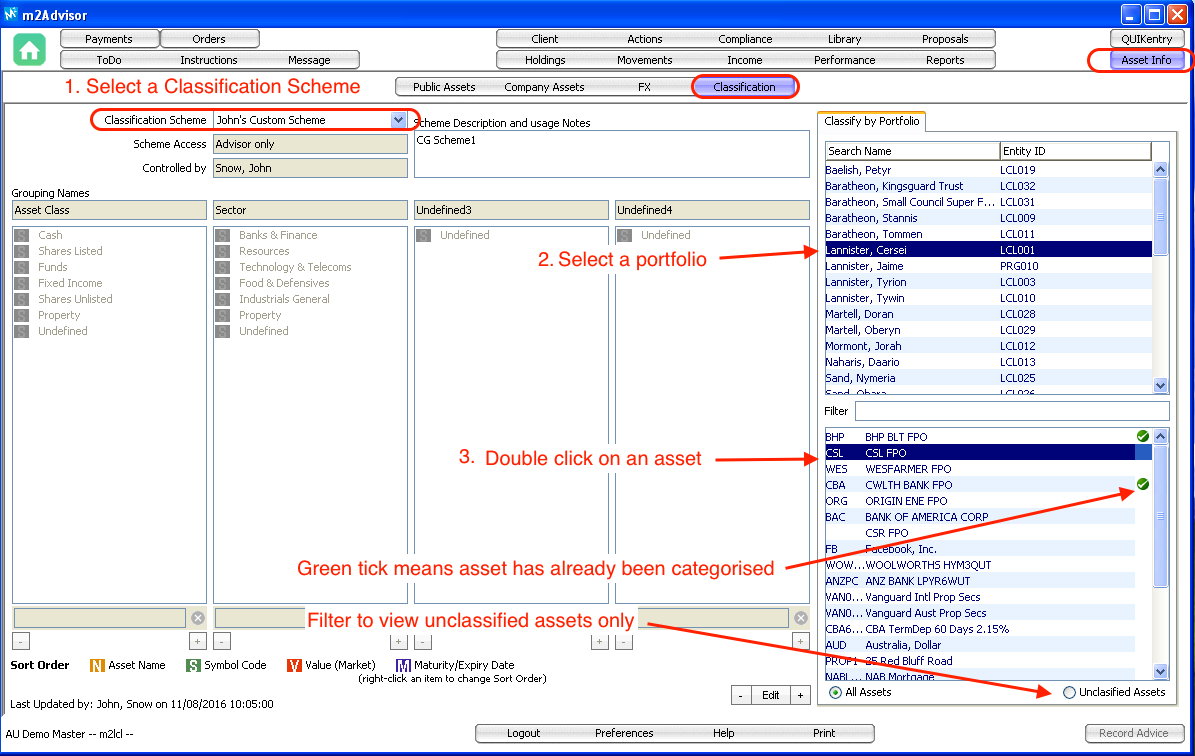1195x756 pixels.
Task: Click the red Value (Market) sort icon
Action: pyautogui.click(x=294, y=666)
